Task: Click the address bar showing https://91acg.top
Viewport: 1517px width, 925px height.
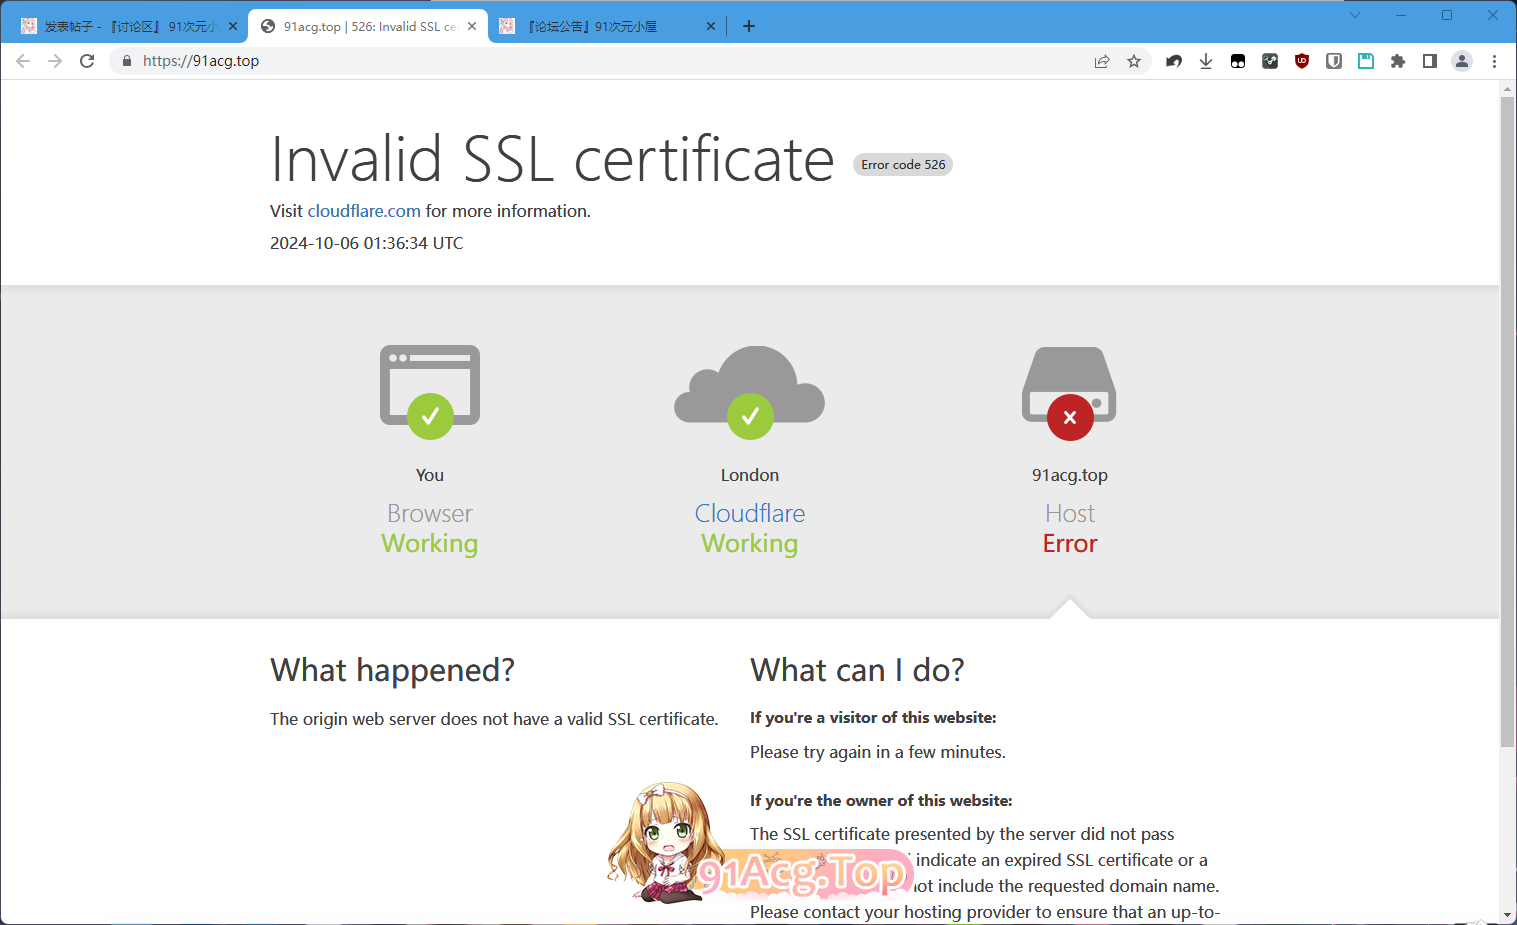Action: pyautogui.click(x=600, y=61)
